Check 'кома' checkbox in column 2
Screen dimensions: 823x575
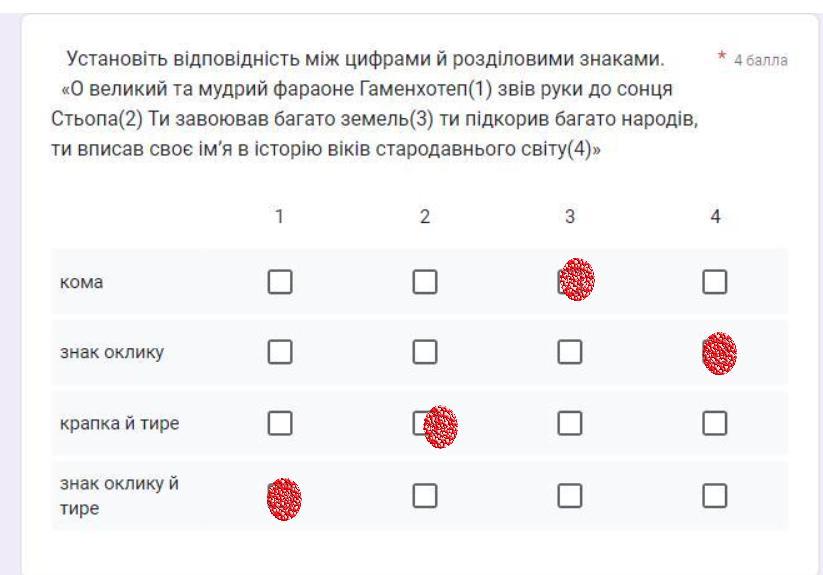click(x=424, y=283)
